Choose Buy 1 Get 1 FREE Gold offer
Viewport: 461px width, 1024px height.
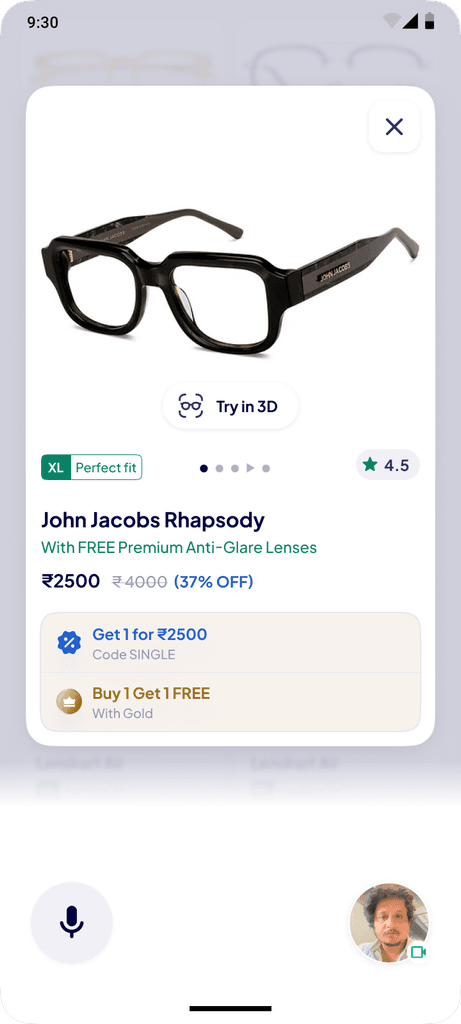point(230,702)
